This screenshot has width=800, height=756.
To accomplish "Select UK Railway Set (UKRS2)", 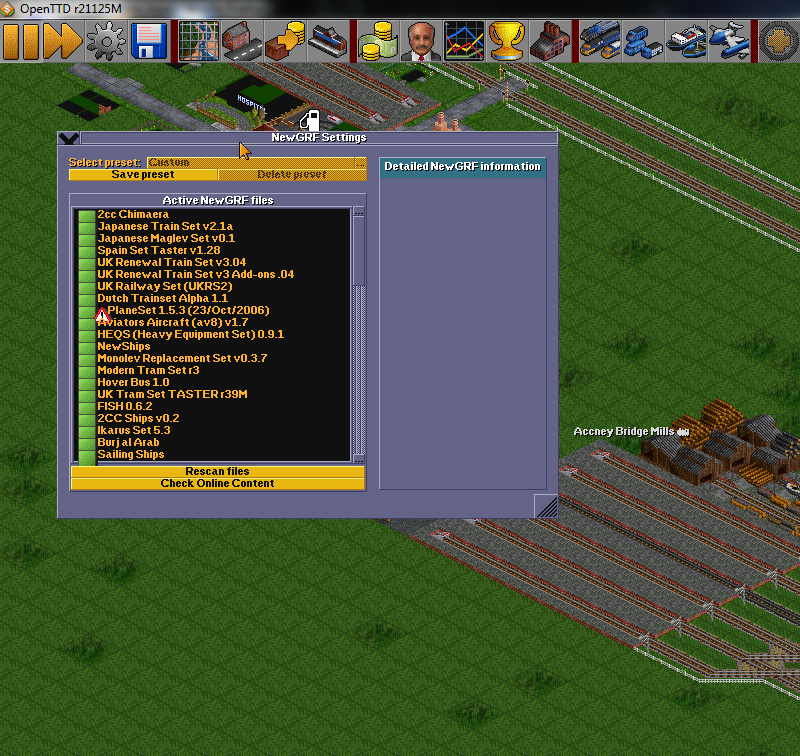I will pyautogui.click(x=212, y=286).
